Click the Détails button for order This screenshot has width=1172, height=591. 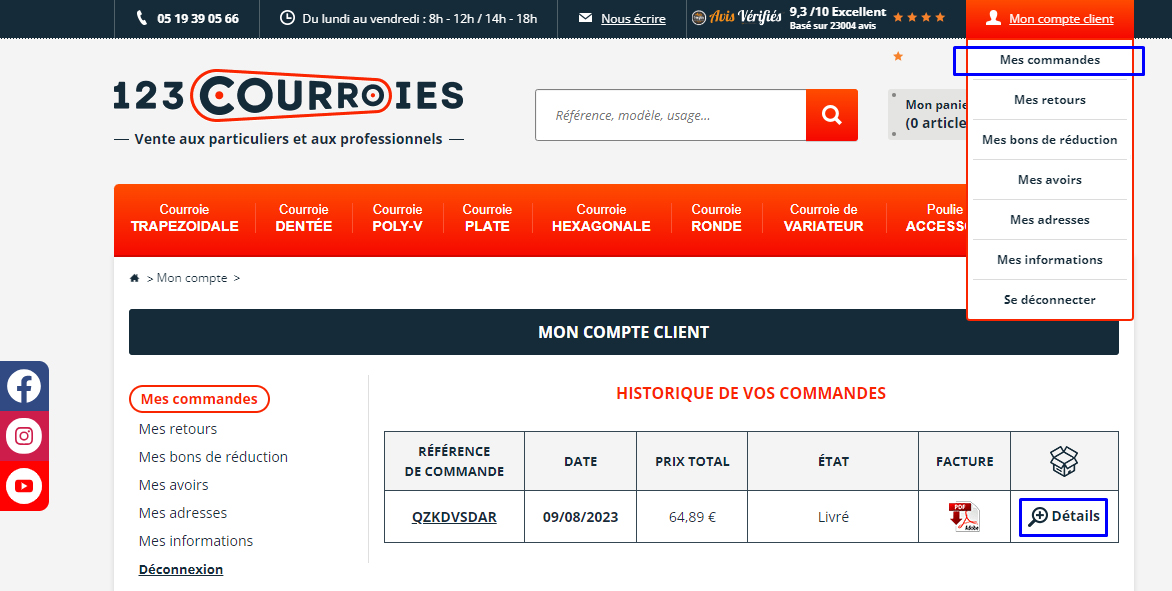point(1064,517)
